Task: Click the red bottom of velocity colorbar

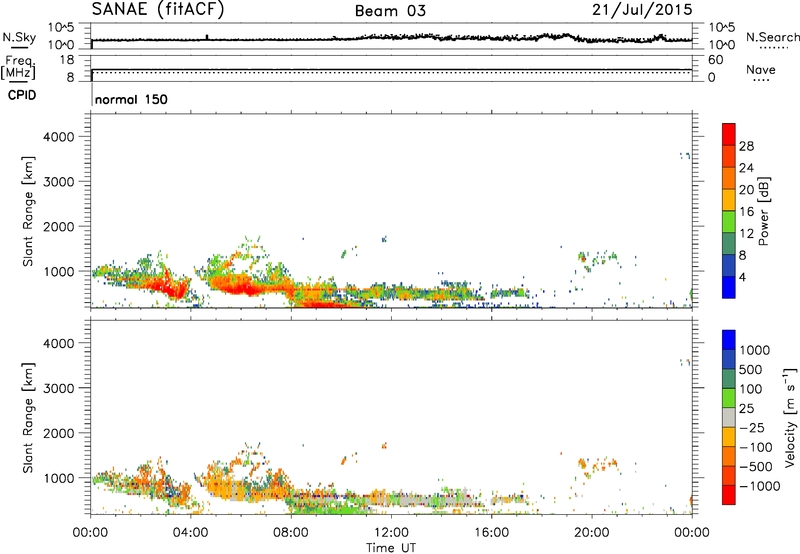Action: 729,495
